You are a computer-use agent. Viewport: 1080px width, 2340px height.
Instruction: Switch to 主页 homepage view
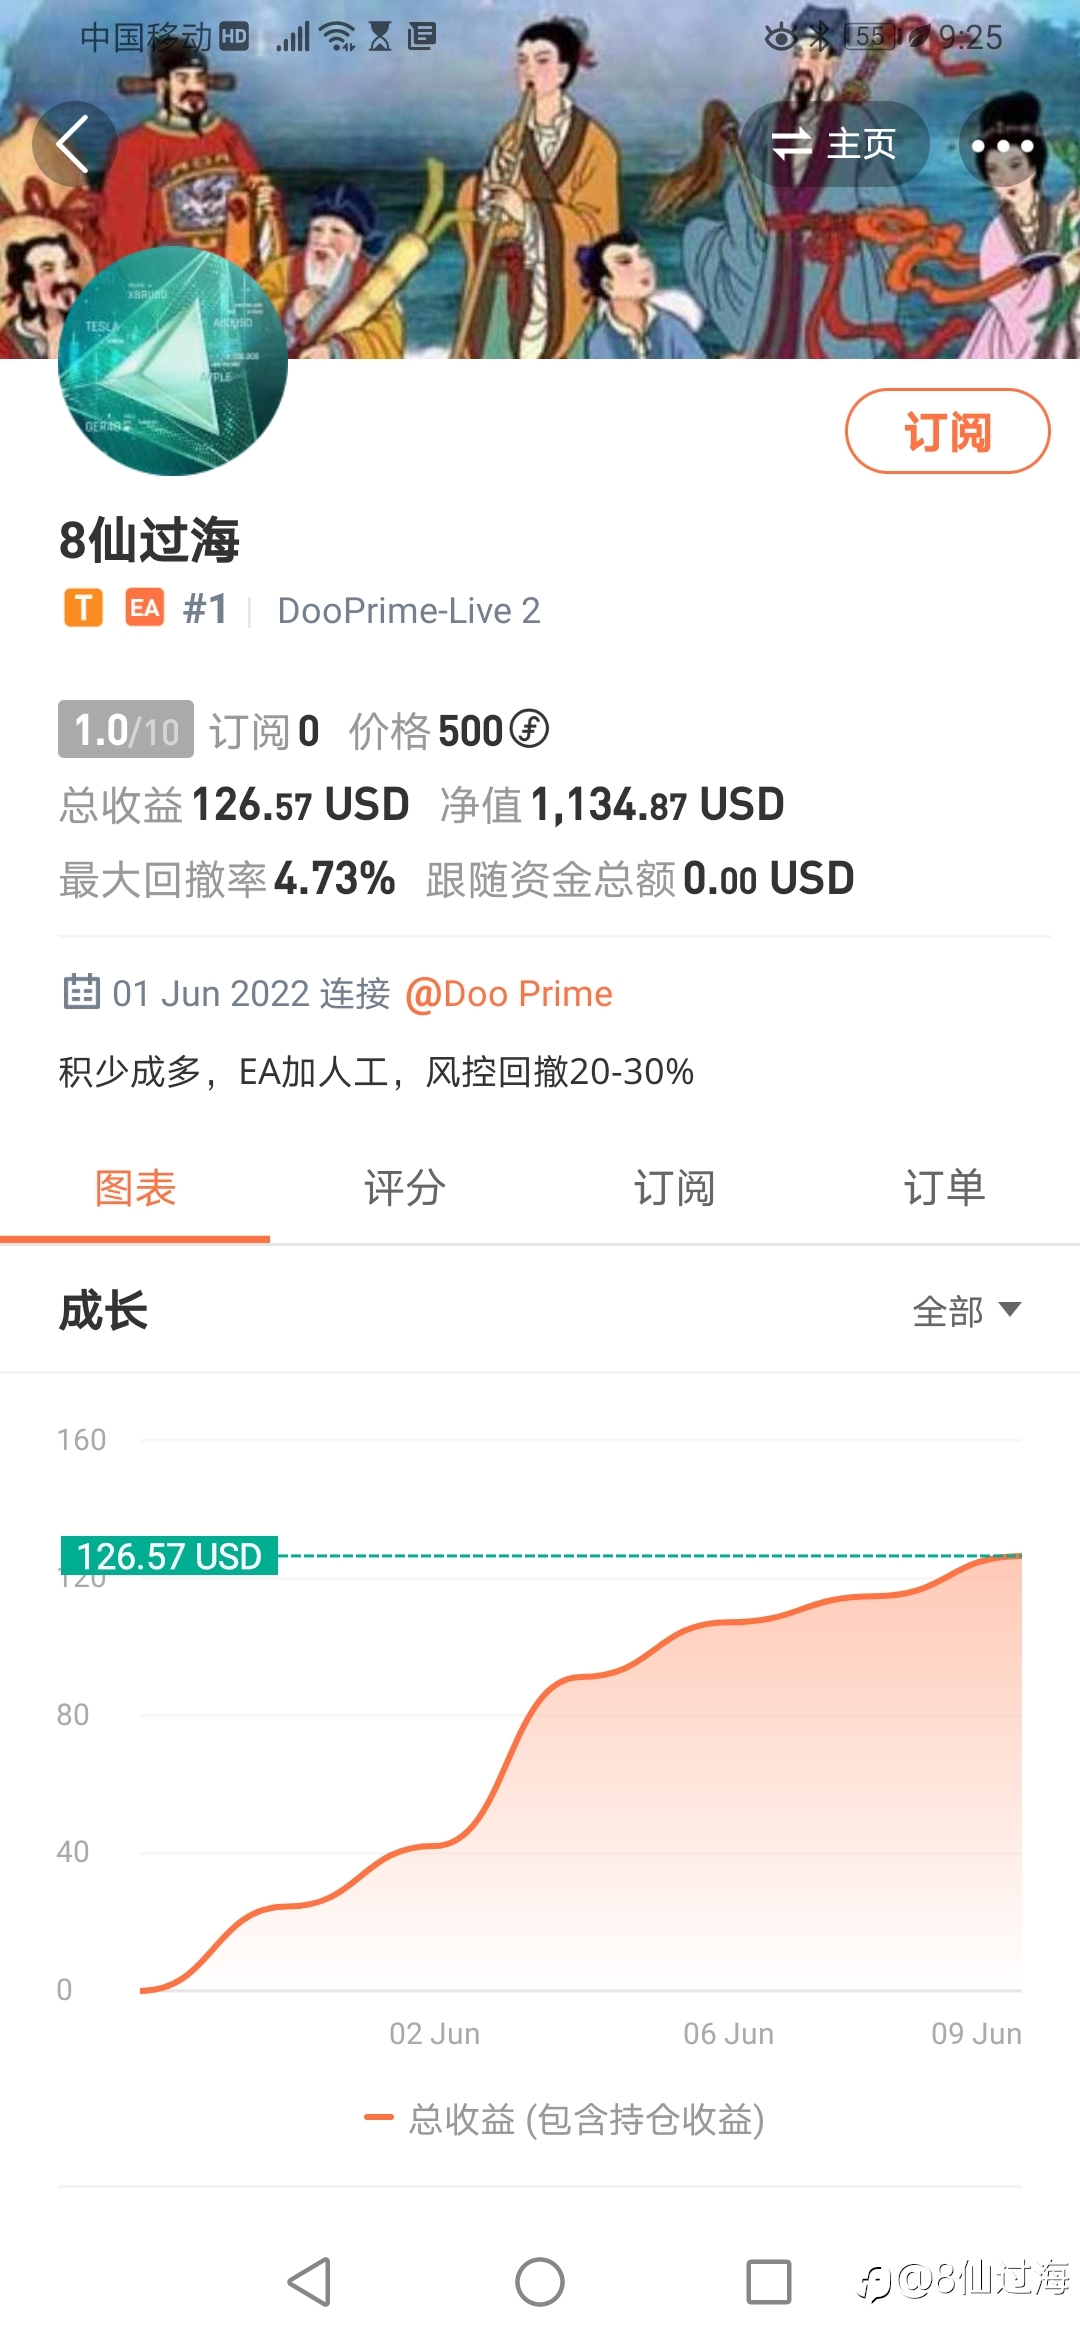[x=834, y=145]
